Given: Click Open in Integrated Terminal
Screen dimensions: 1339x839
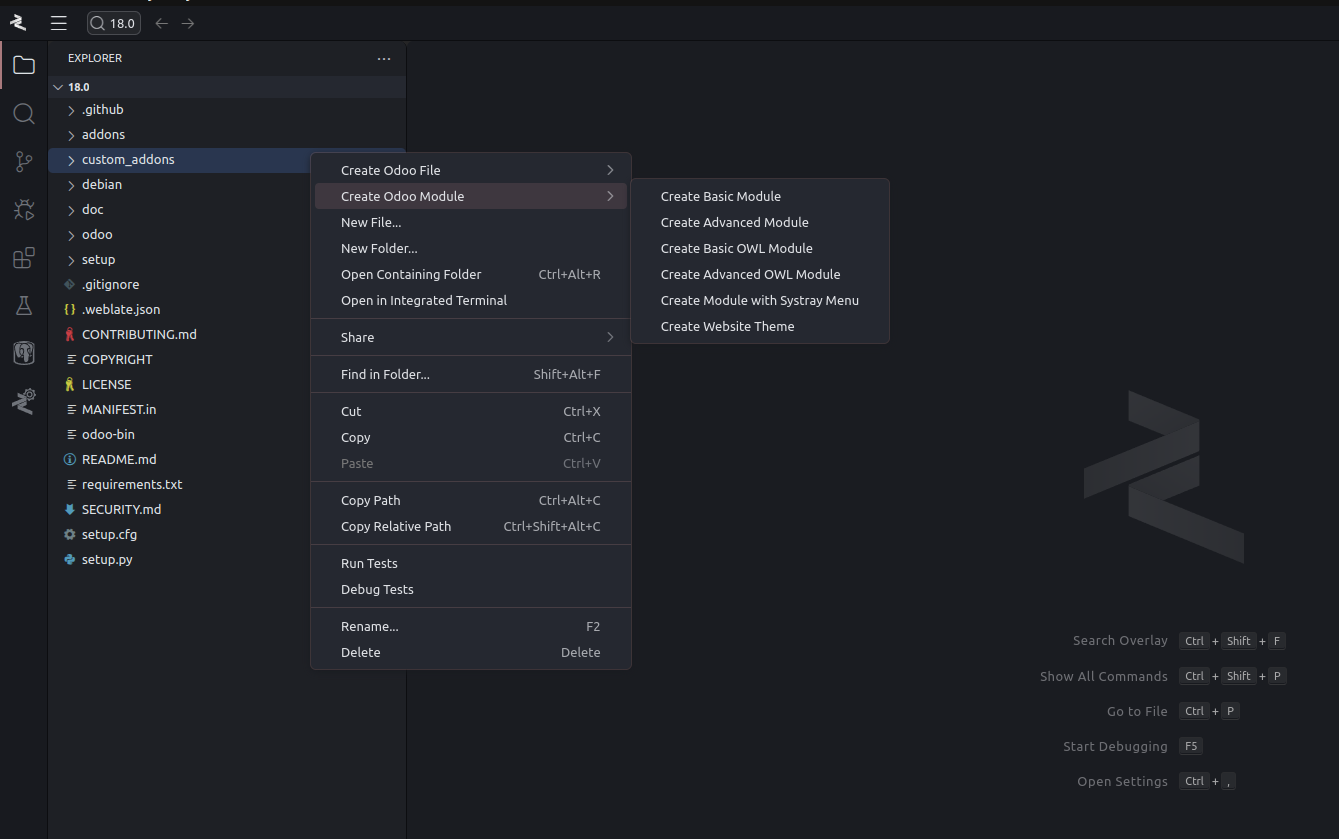Looking at the screenshot, I should pos(423,301).
